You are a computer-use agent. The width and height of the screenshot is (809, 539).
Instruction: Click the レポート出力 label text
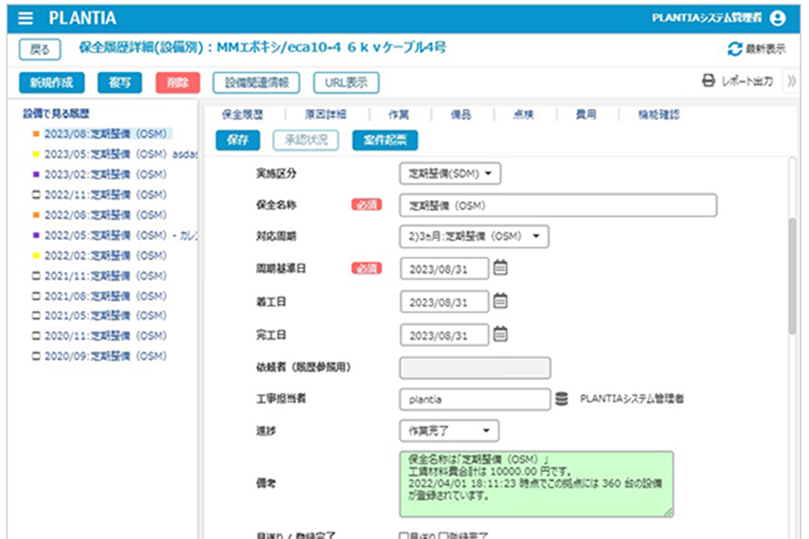(x=747, y=81)
